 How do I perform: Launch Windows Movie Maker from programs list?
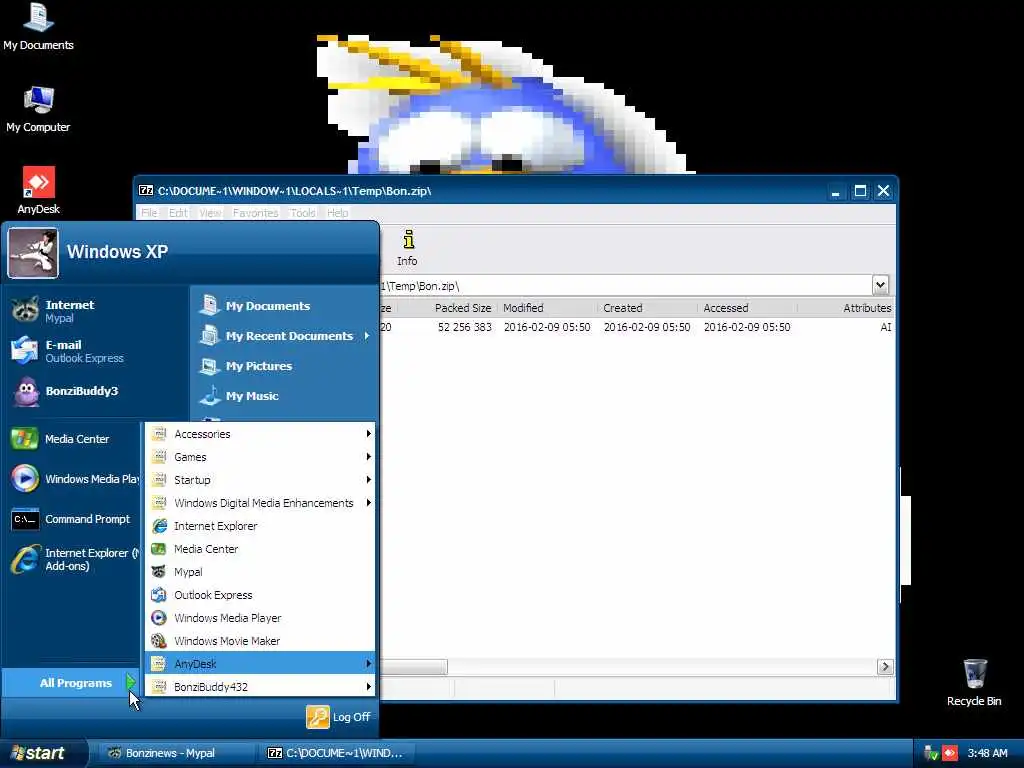pos(261,641)
